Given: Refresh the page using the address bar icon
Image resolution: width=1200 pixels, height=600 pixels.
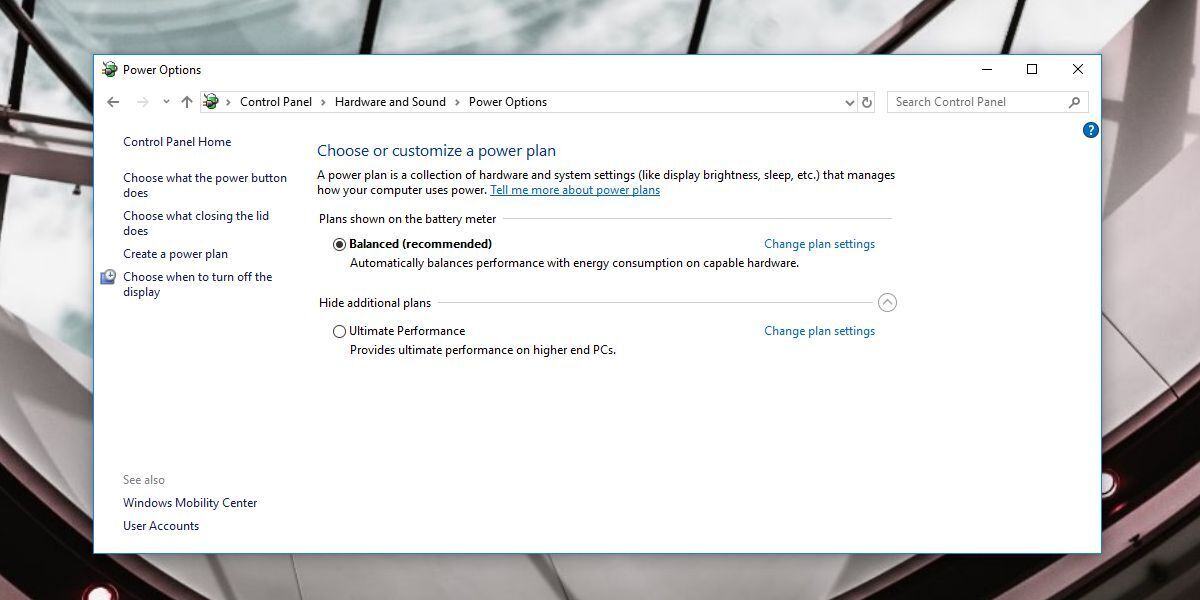Looking at the screenshot, I should 866,101.
